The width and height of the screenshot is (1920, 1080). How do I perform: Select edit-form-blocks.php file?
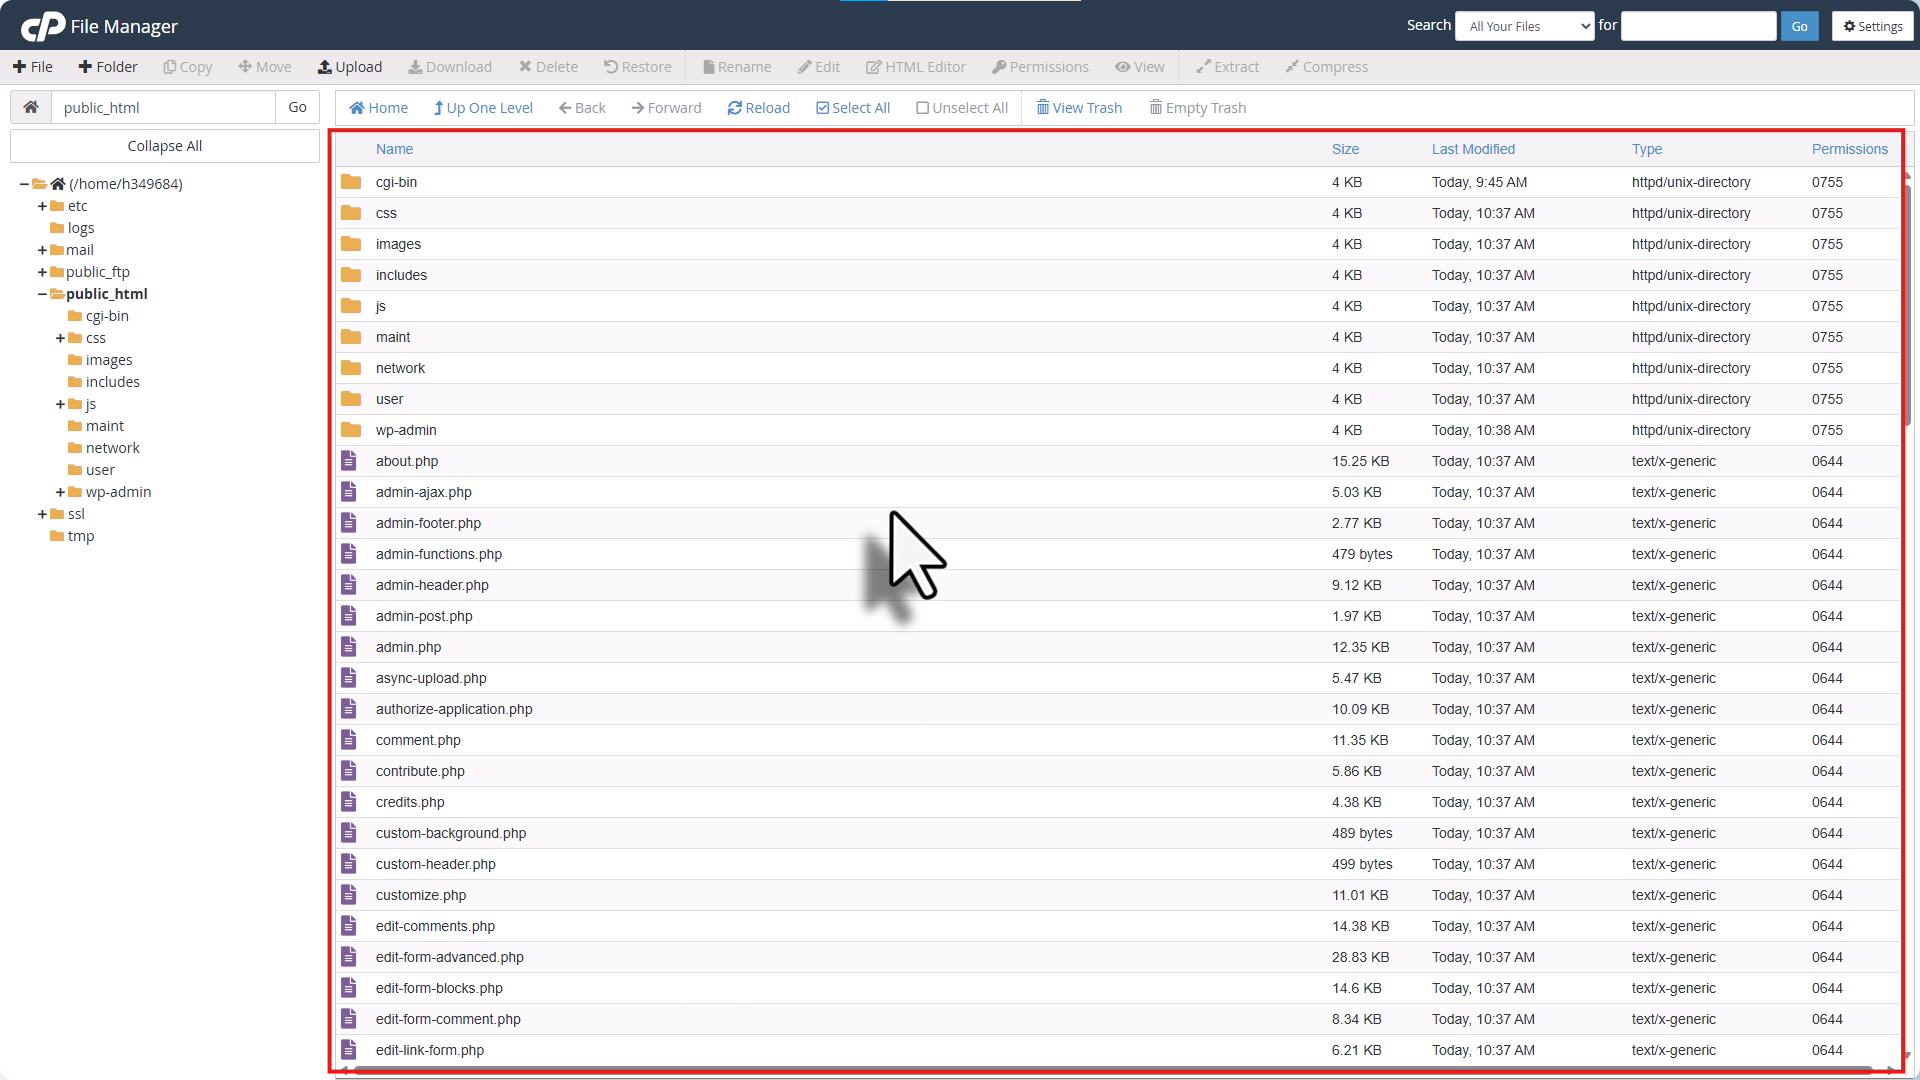1118,988
